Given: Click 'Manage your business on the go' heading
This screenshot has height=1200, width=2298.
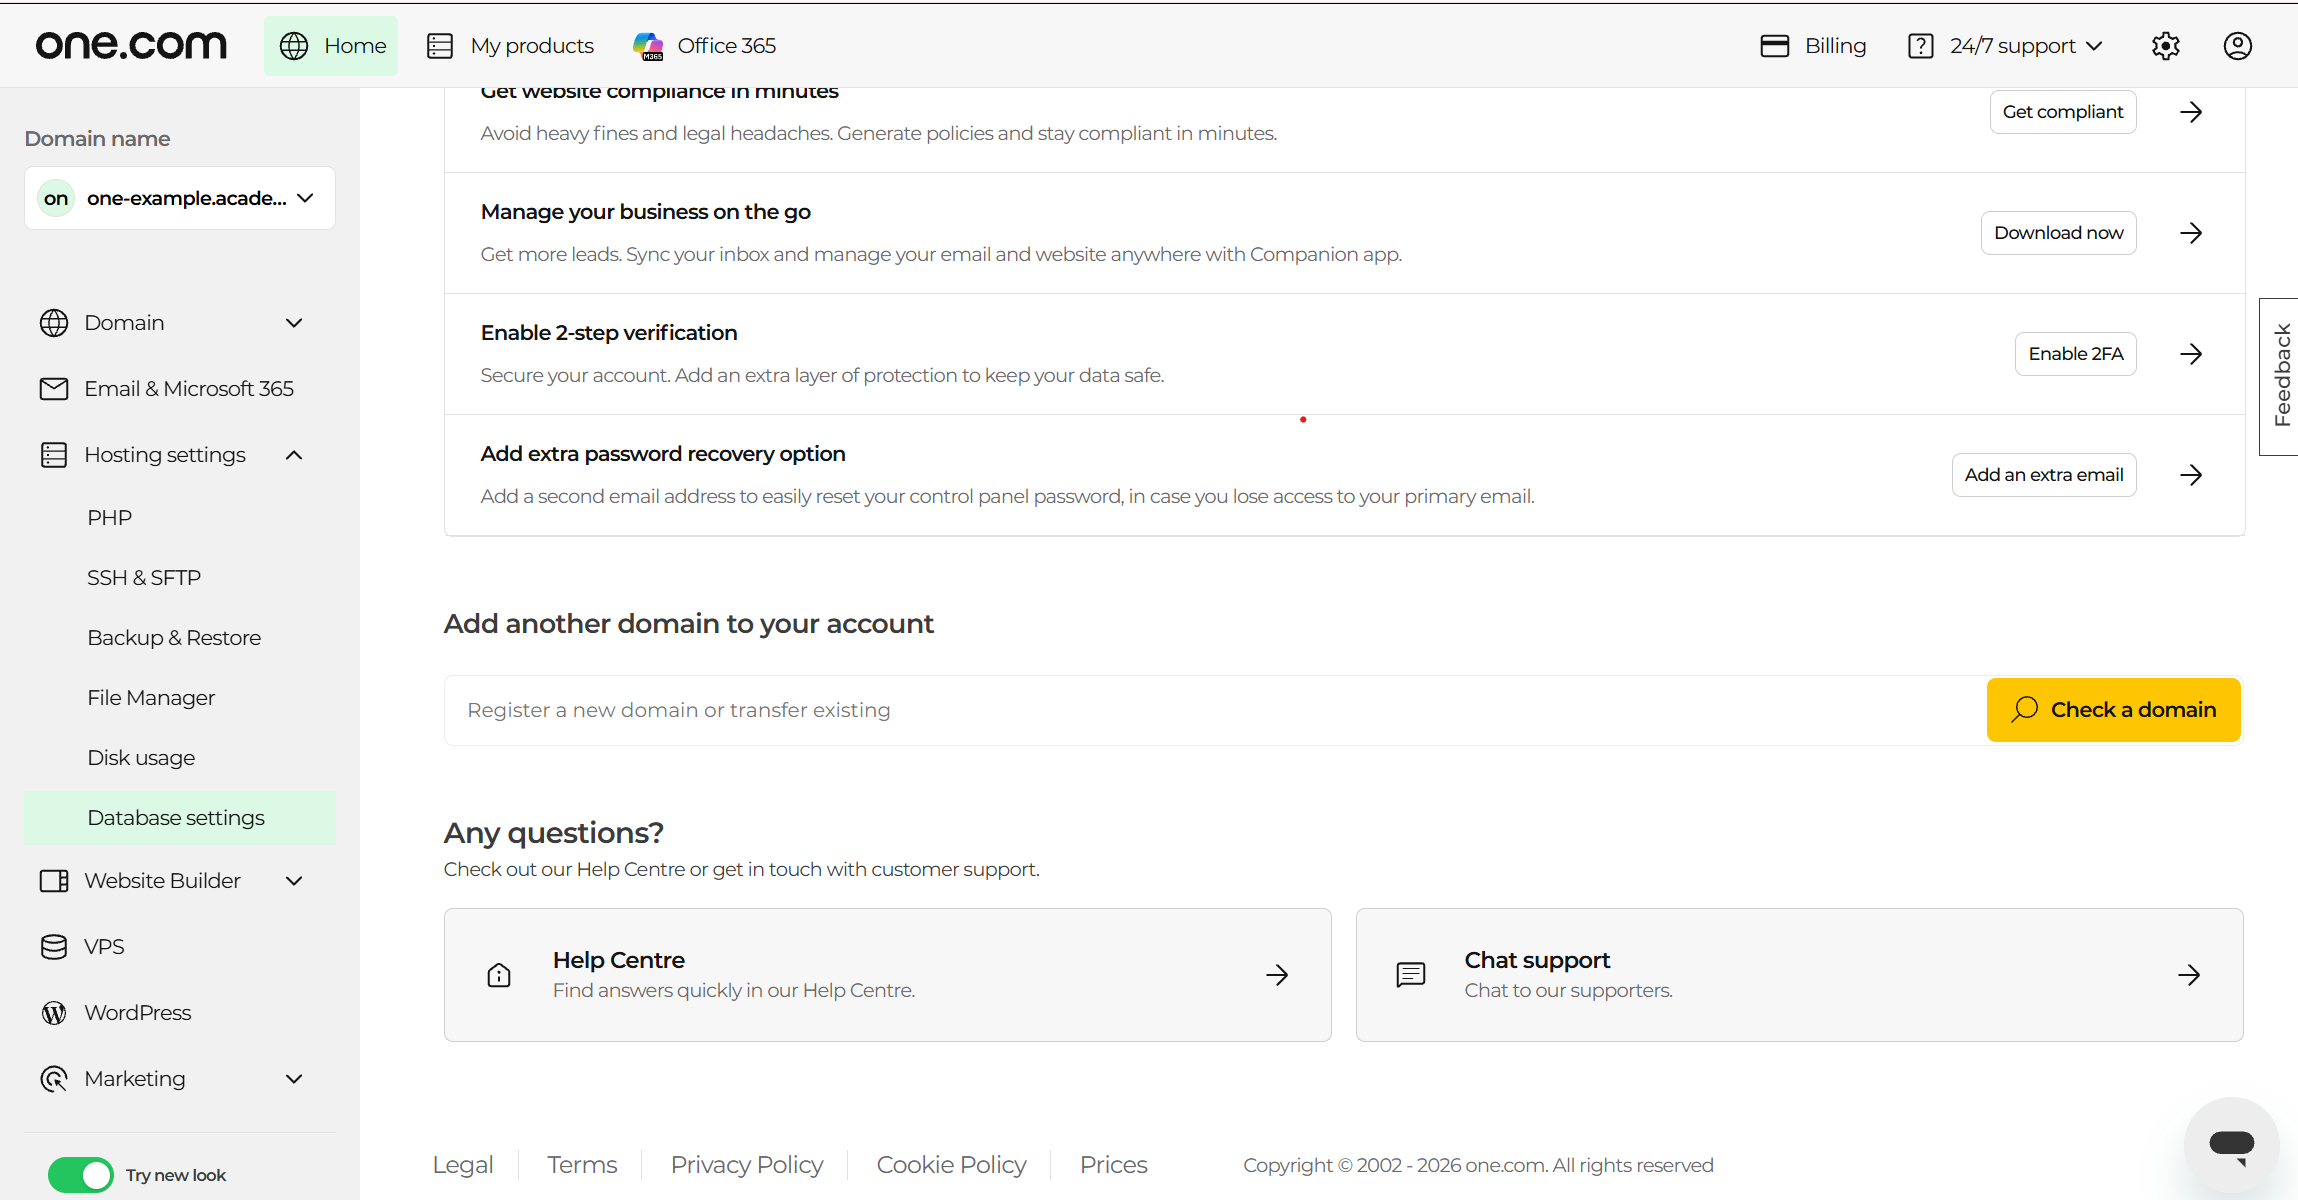Looking at the screenshot, I should (646, 212).
